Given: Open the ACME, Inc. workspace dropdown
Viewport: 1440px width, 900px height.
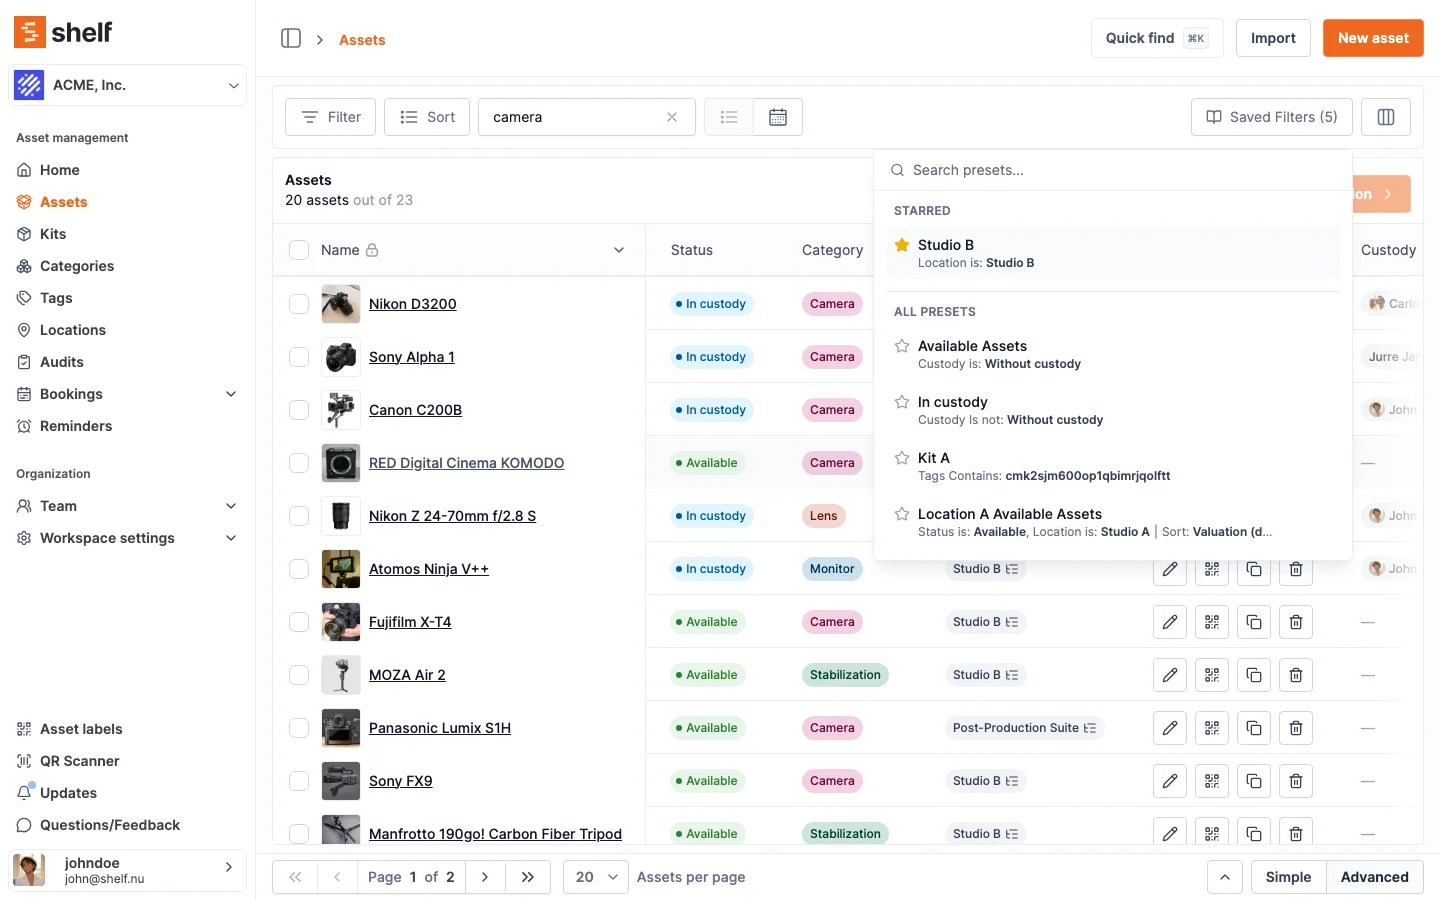Looking at the screenshot, I should click(127, 85).
